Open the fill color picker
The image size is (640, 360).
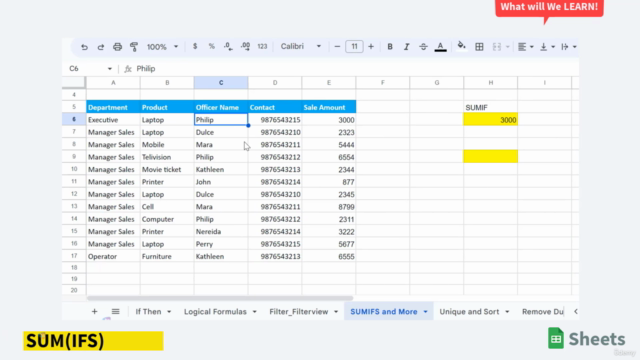[462, 46]
